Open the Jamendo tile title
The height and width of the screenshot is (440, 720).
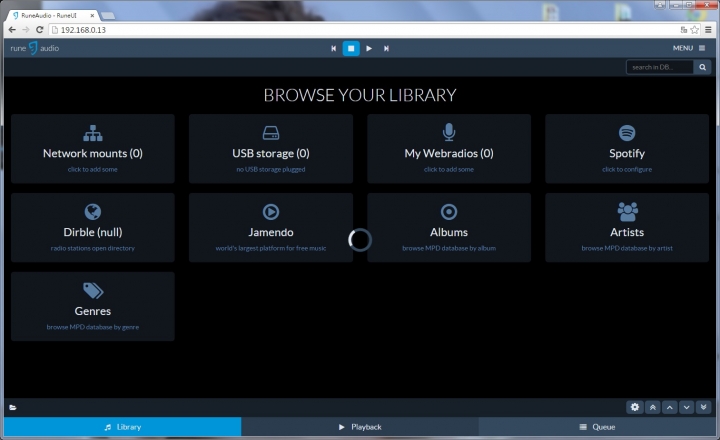click(x=271, y=232)
